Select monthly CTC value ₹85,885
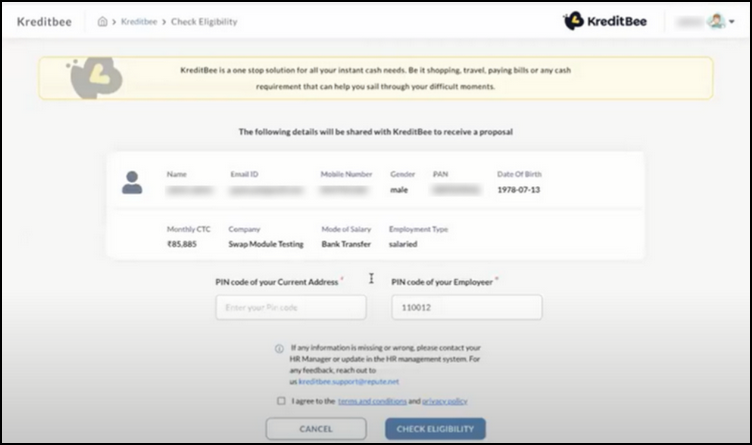The image size is (752, 445). click(182, 244)
